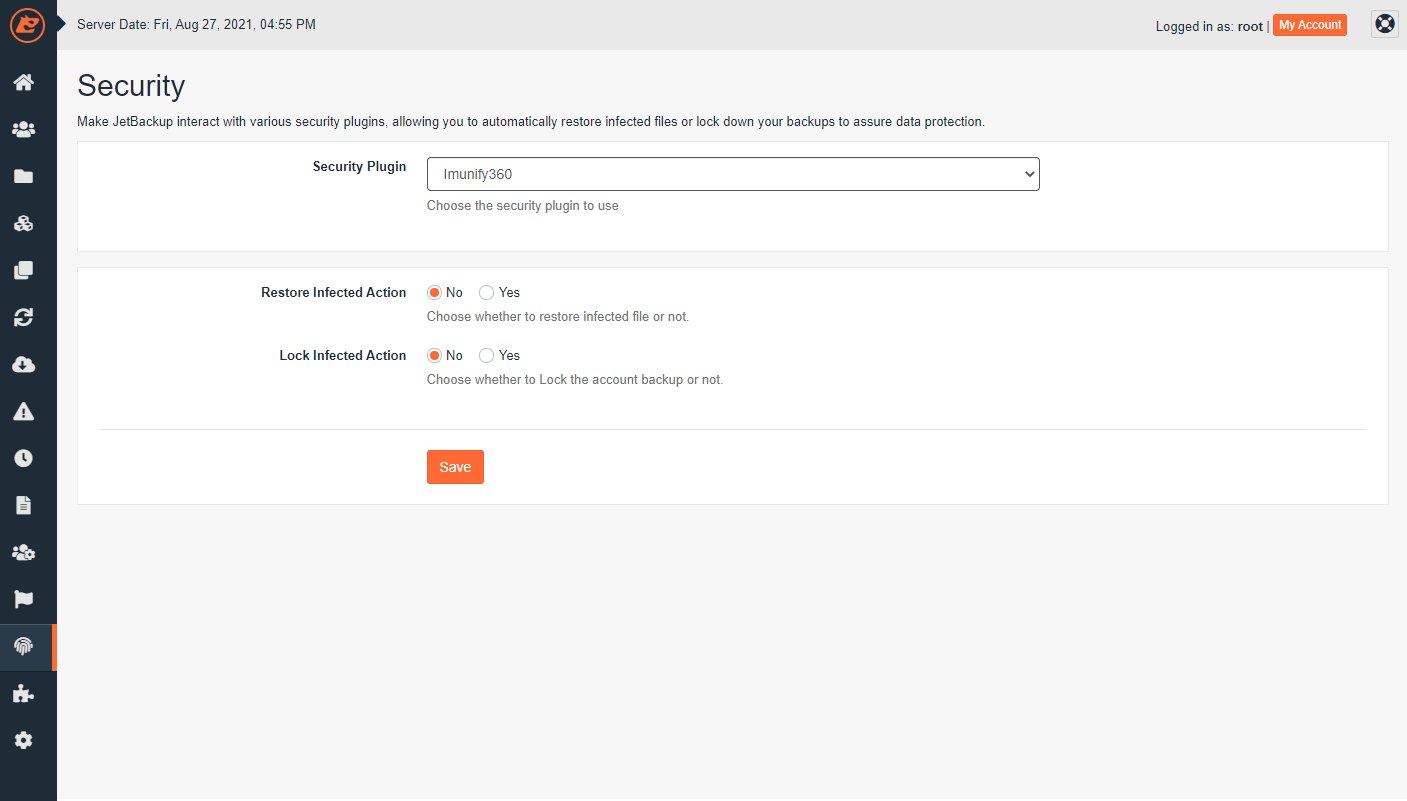Click the lifebuoy support icon
Screen dimensions: 1407x801
(x=1385, y=24)
